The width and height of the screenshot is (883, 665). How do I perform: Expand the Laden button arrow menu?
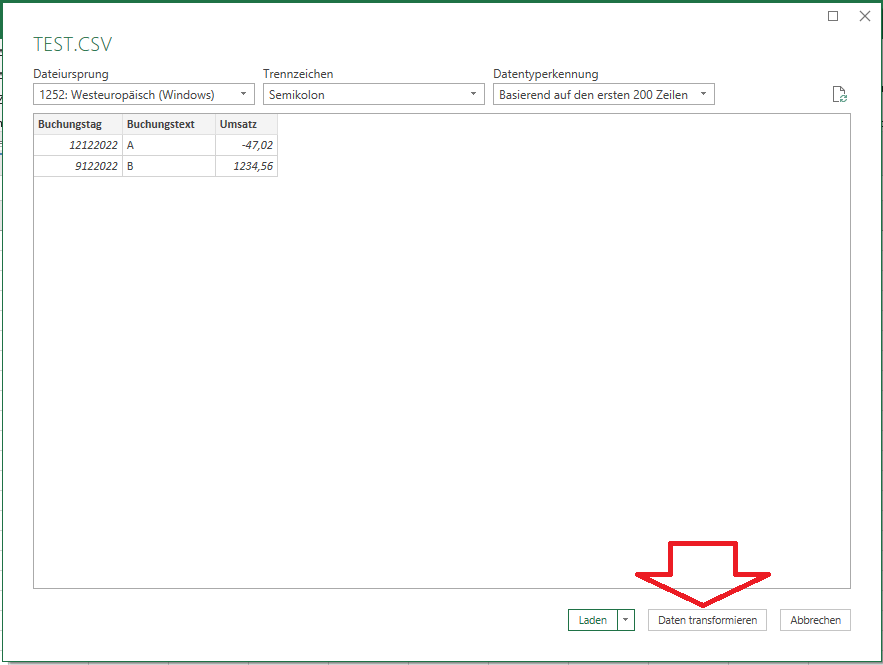pyautogui.click(x=626, y=620)
